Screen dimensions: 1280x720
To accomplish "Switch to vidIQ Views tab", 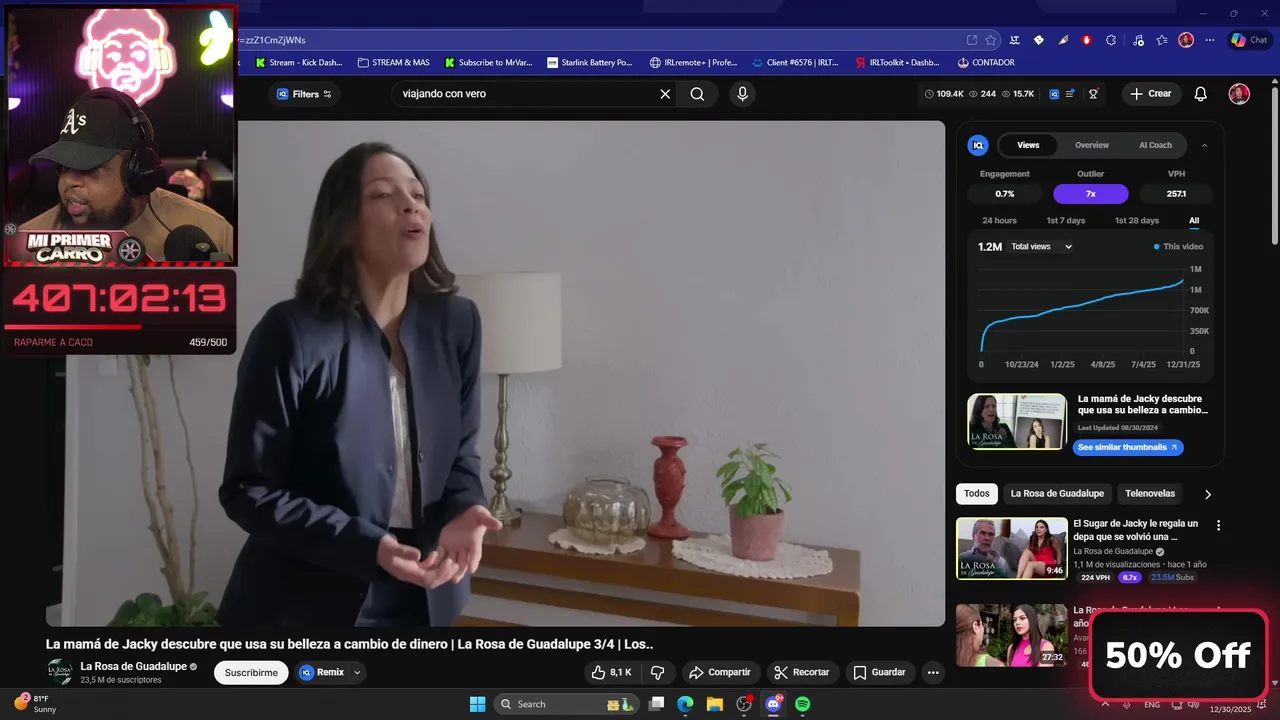I will click(1028, 145).
